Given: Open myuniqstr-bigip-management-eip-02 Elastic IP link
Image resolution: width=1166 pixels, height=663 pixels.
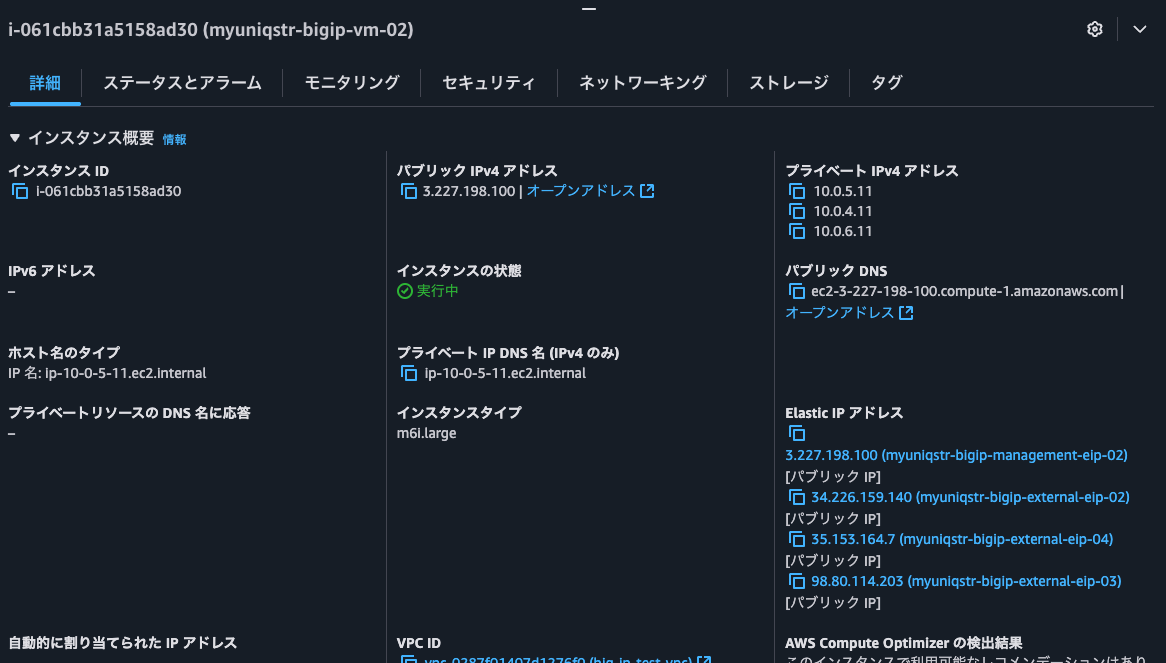Looking at the screenshot, I should [x=956, y=455].
